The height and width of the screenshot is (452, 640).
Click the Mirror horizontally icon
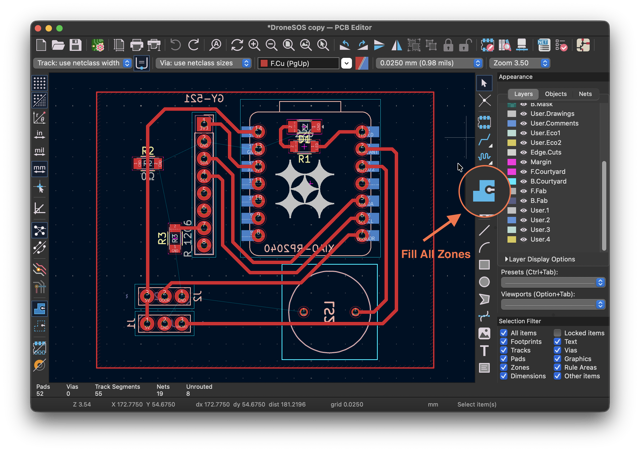pyautogui.click(x=396, y=45)
